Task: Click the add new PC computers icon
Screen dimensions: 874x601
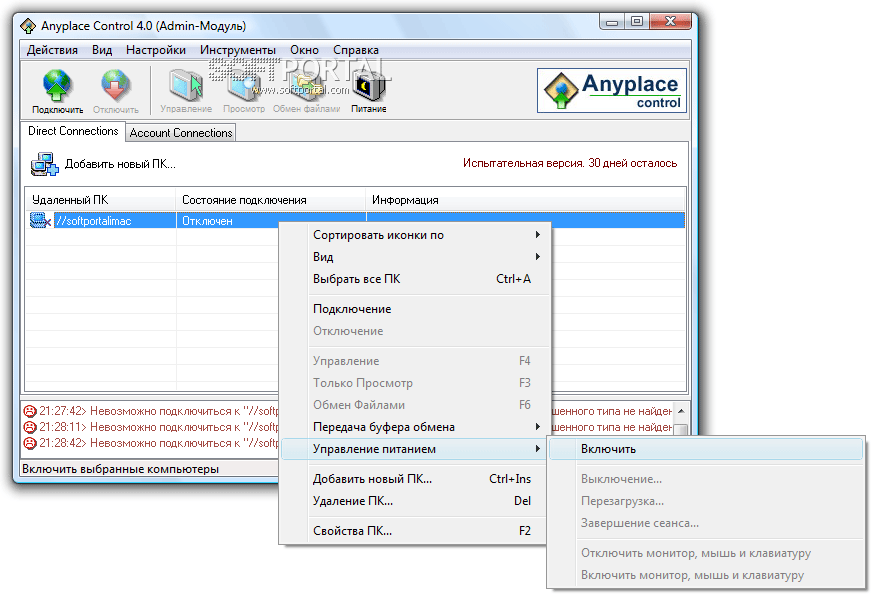Action: point(45,164)
